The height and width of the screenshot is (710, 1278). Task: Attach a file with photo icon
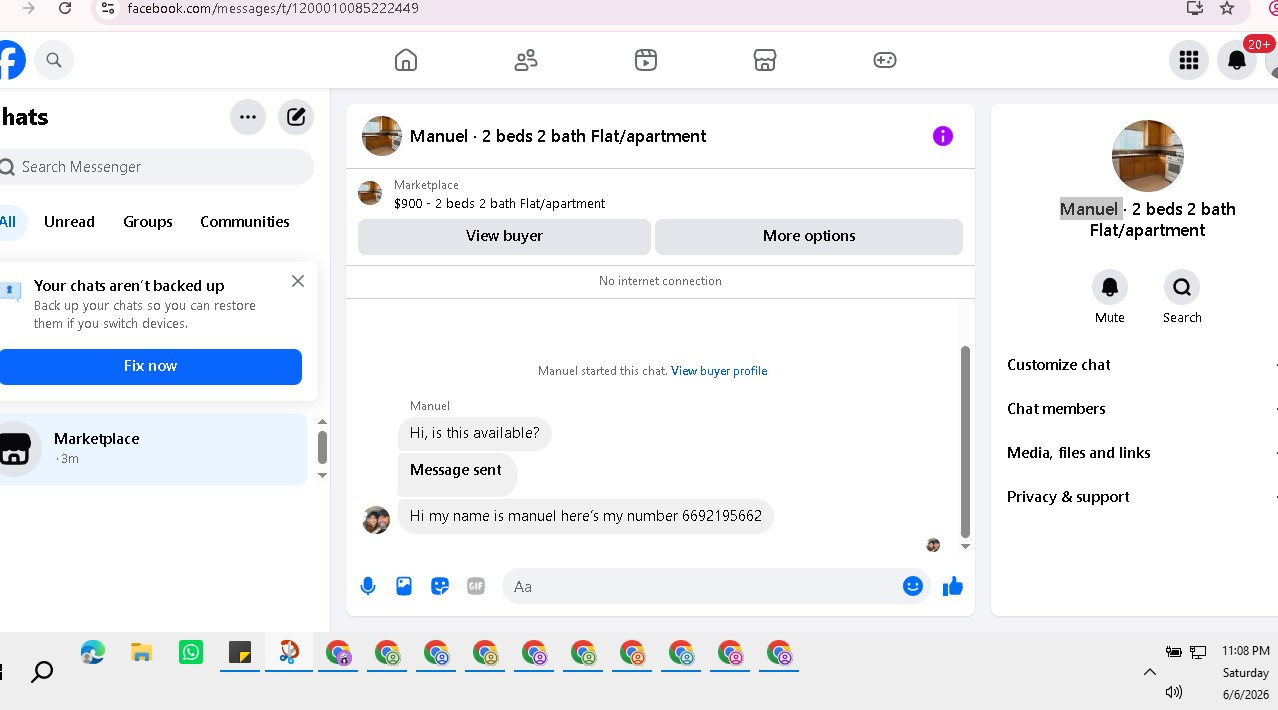pos(404,586)
